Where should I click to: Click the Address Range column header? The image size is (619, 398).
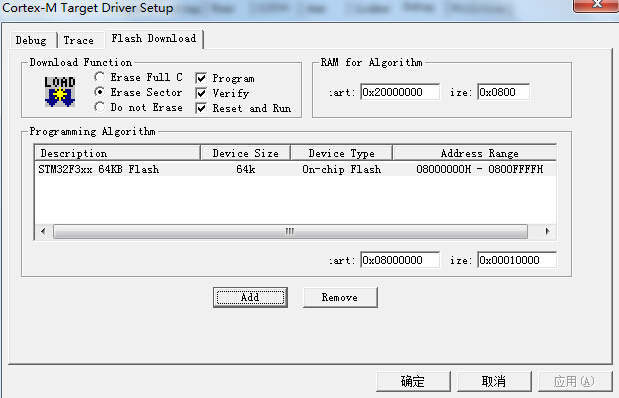(475, 153)
